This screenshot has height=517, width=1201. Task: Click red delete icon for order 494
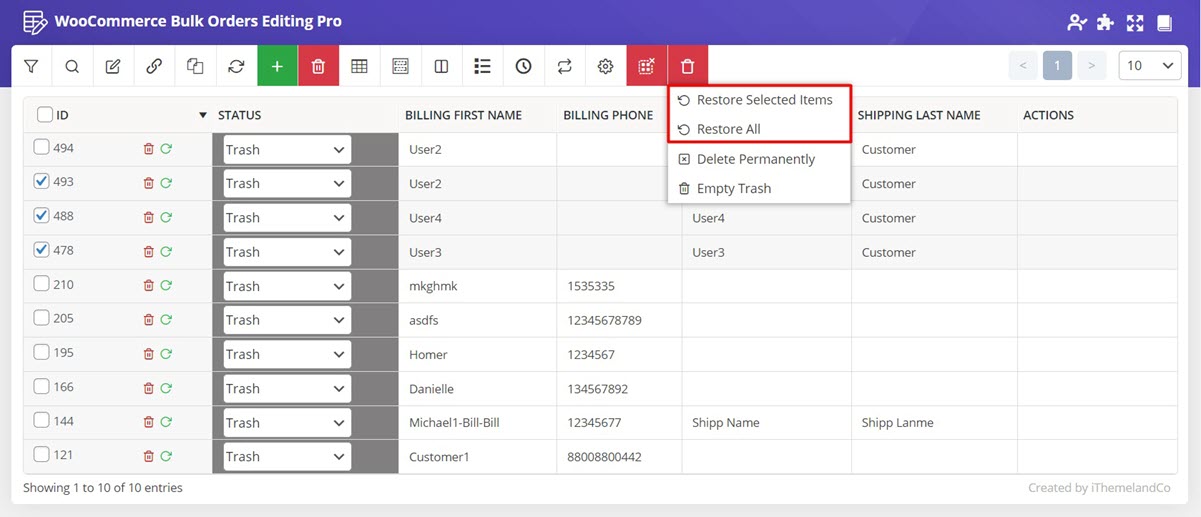pyautogui.click(x=148, y=149)
